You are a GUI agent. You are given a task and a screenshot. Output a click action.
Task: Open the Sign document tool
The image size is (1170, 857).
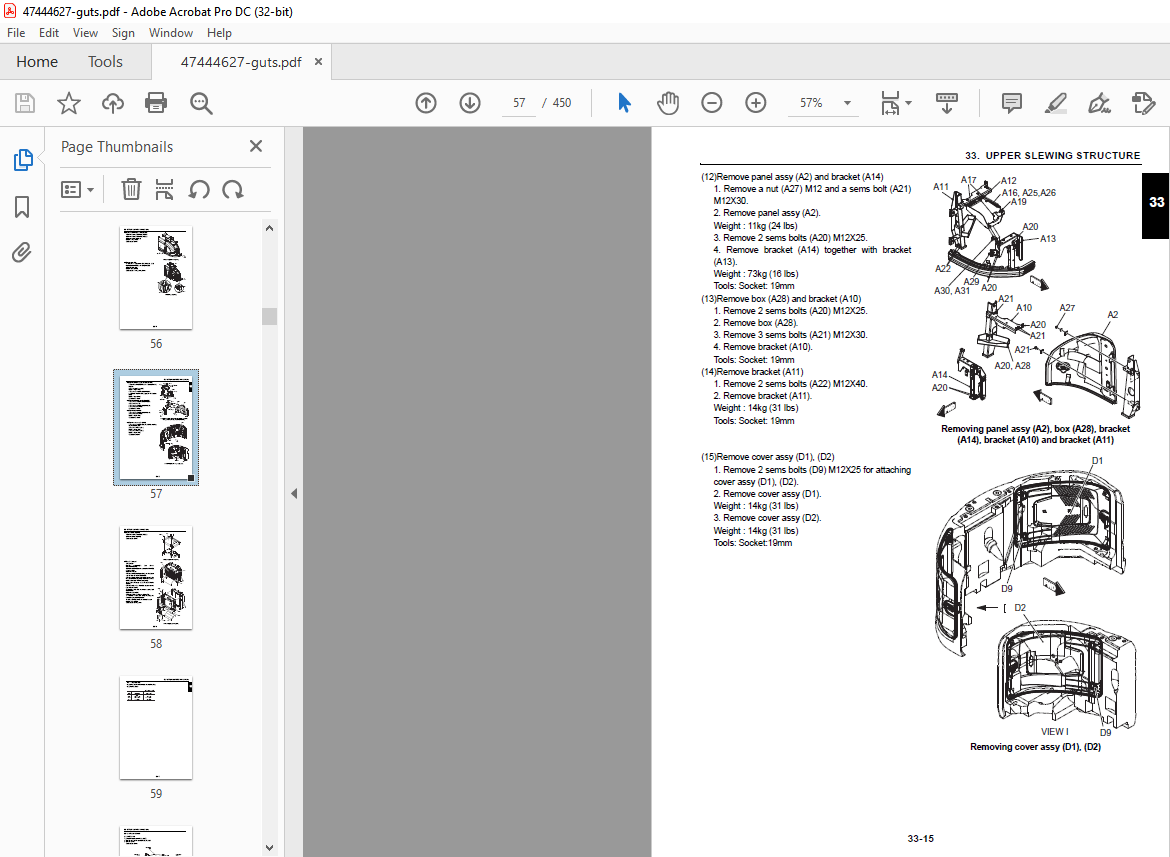(x=1099, y=103)
